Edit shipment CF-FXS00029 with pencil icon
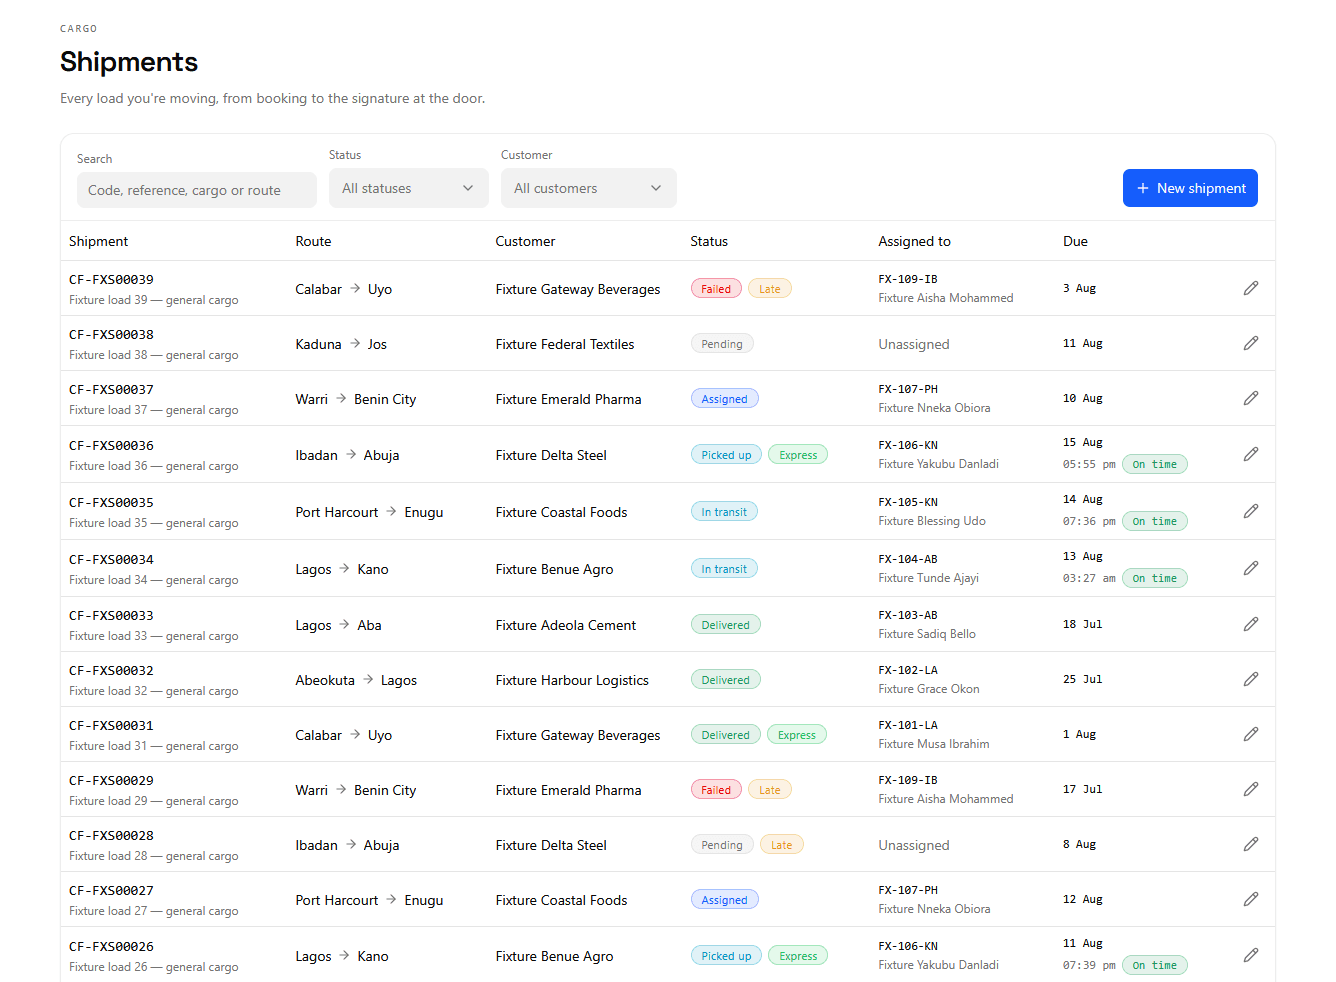The width and height of the screenshot is (1336, 982). click(x=1250, y=789)
